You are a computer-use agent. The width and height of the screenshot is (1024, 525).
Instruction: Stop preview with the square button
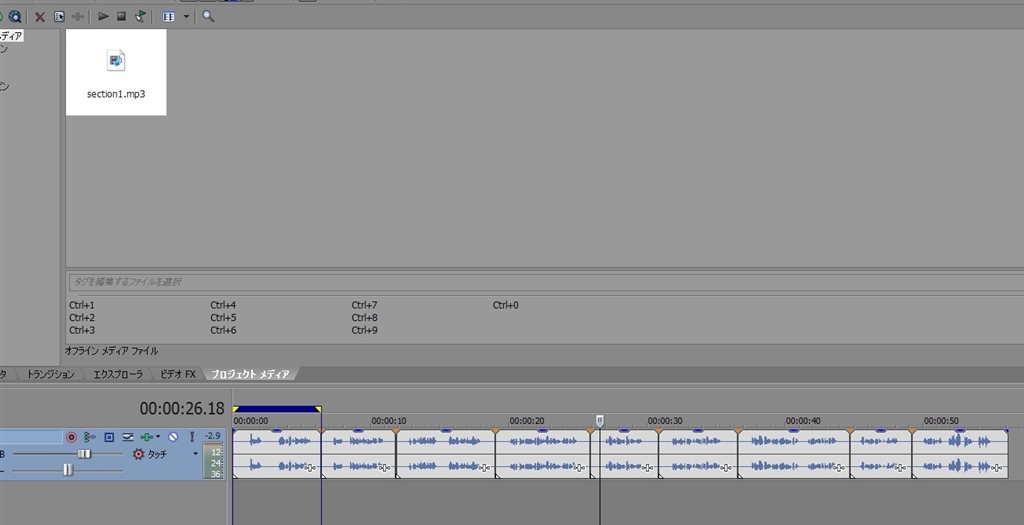pos(121,16)
